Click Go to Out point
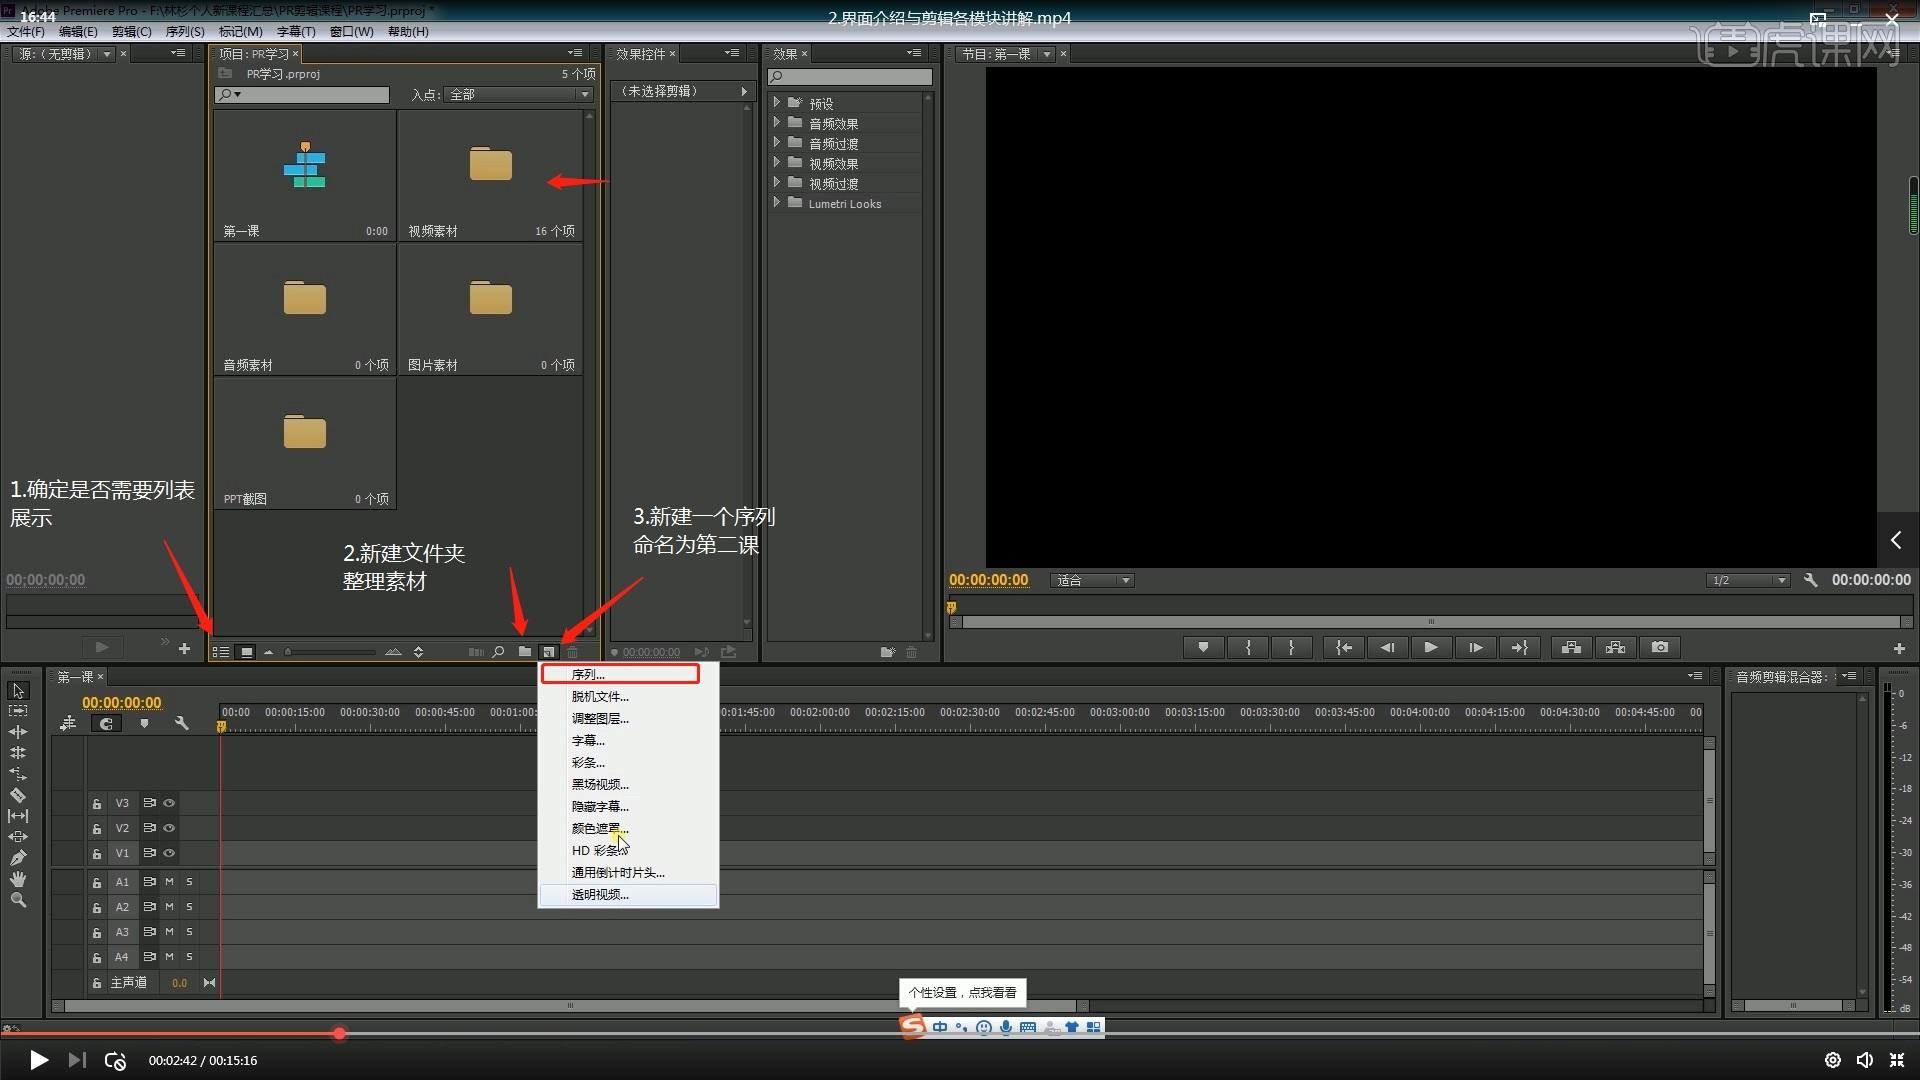 (1519, 648)
